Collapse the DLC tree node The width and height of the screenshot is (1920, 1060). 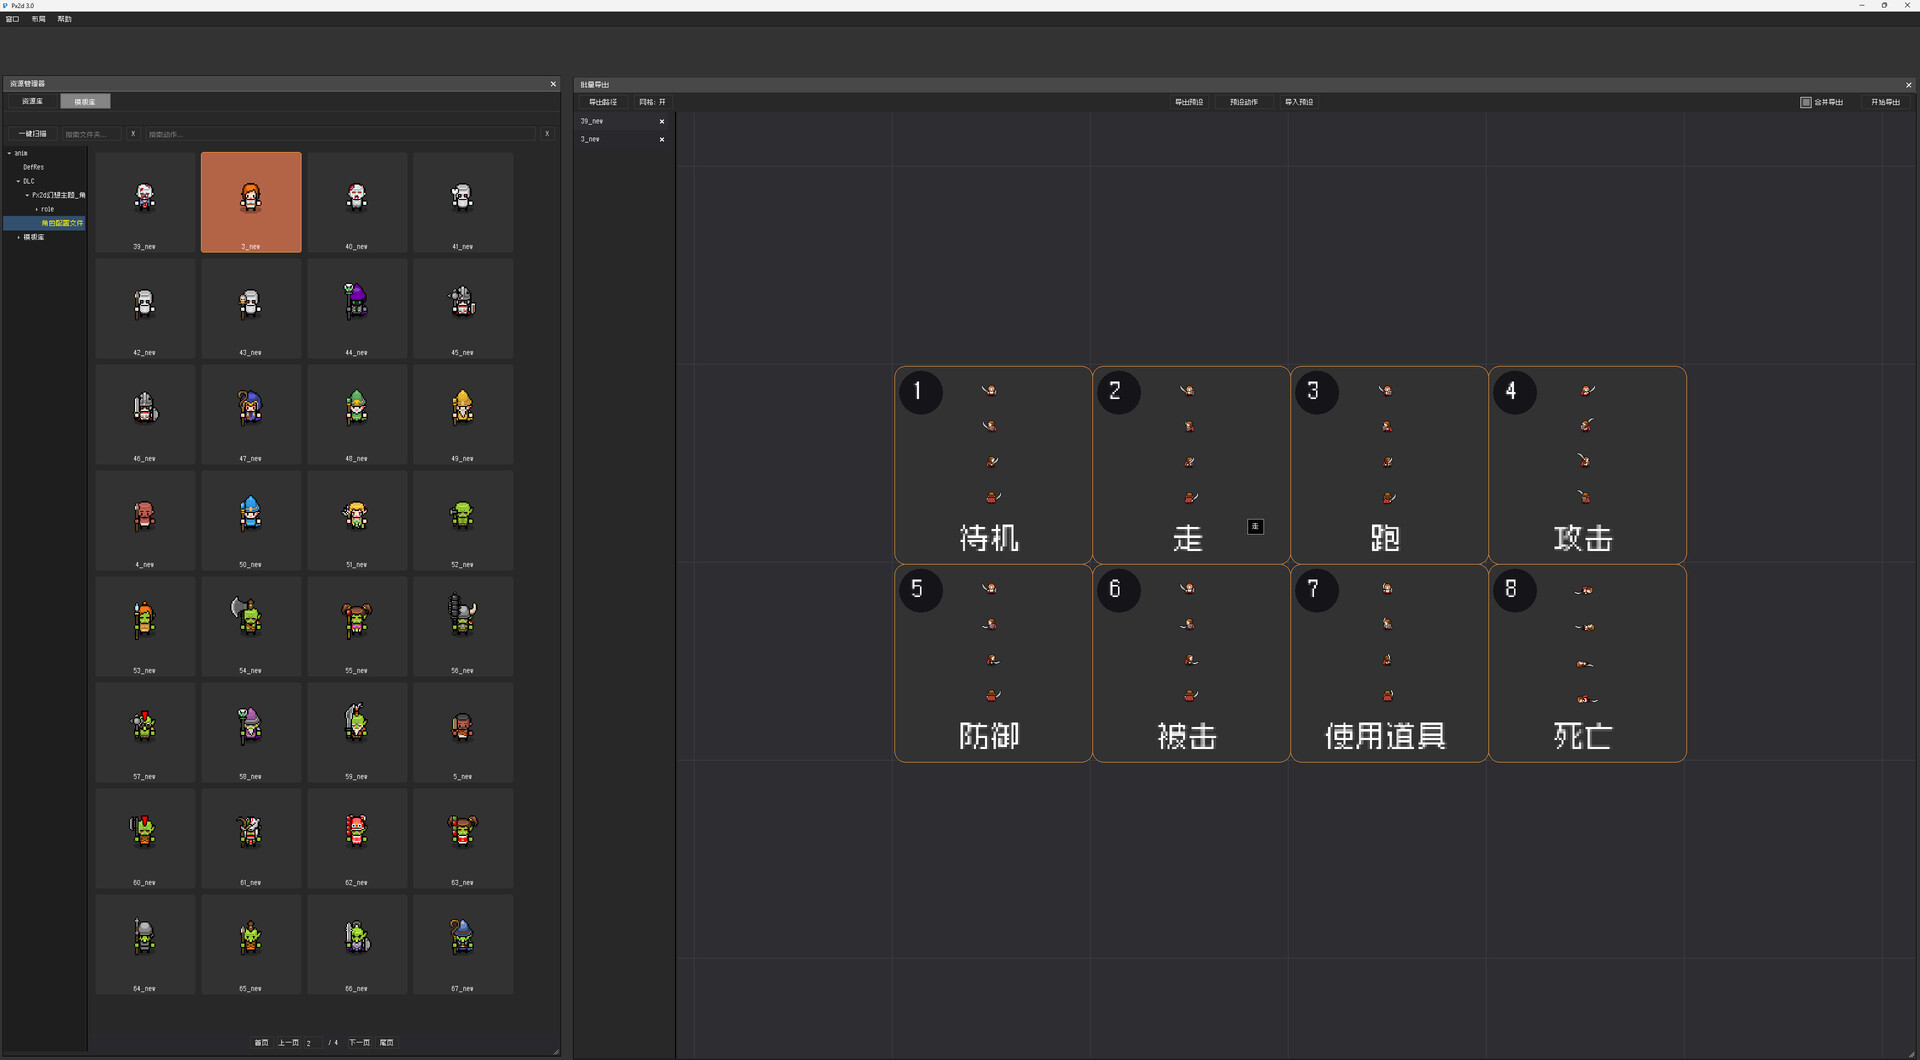tap(18, 181)
